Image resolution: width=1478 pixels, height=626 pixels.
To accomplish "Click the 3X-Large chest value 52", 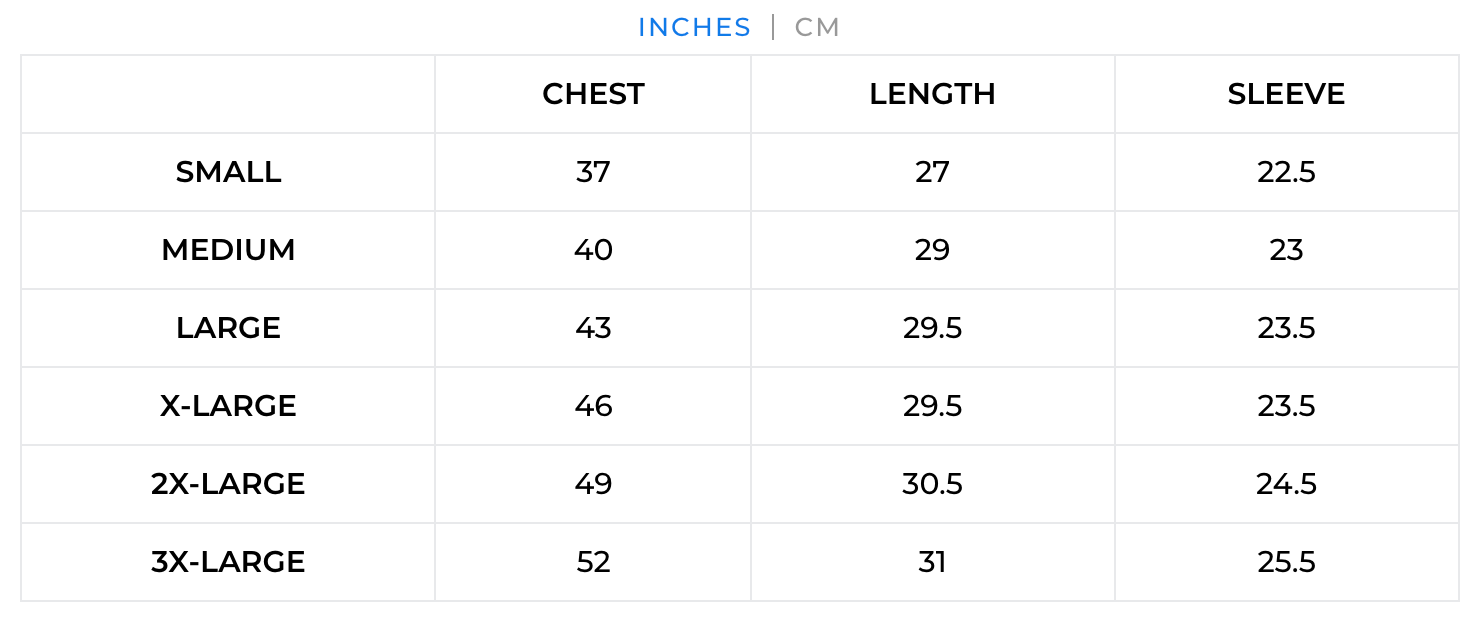I will pyautogui.click(x=593, y=562).
